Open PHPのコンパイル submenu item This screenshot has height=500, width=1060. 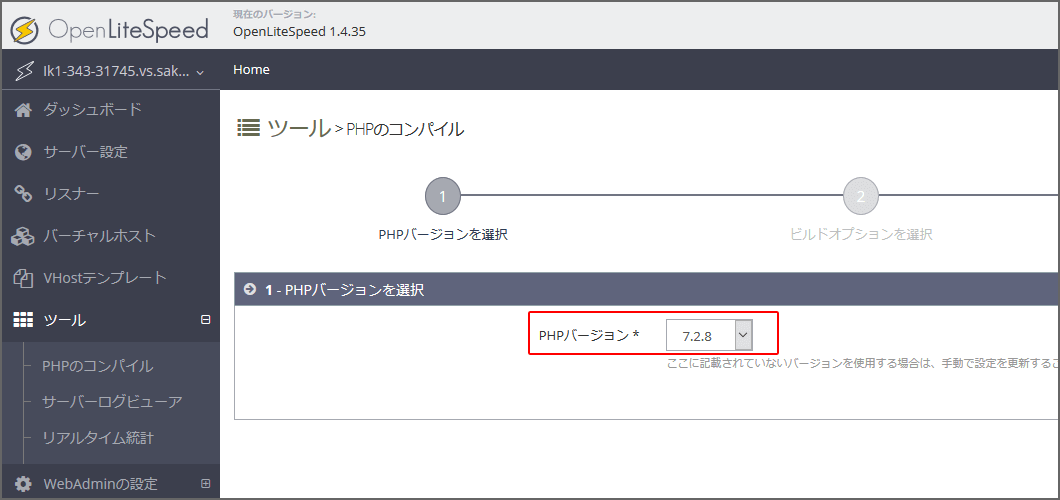click(98, 366)
